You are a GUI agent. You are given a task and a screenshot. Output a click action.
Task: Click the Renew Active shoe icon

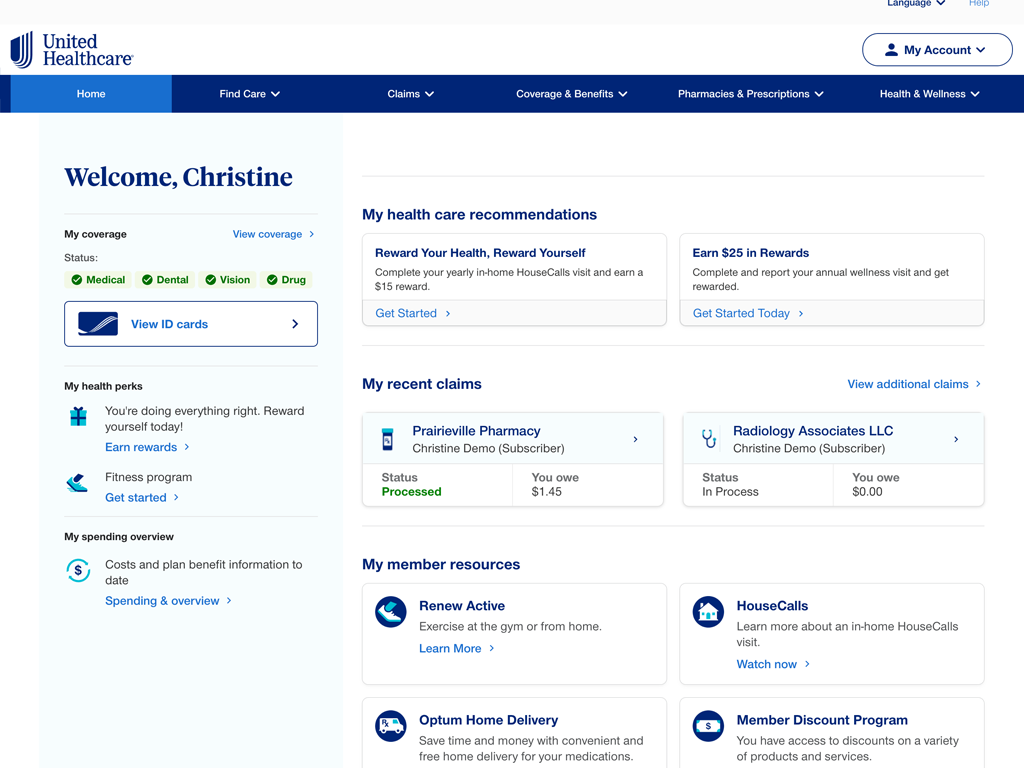point(390,612)
